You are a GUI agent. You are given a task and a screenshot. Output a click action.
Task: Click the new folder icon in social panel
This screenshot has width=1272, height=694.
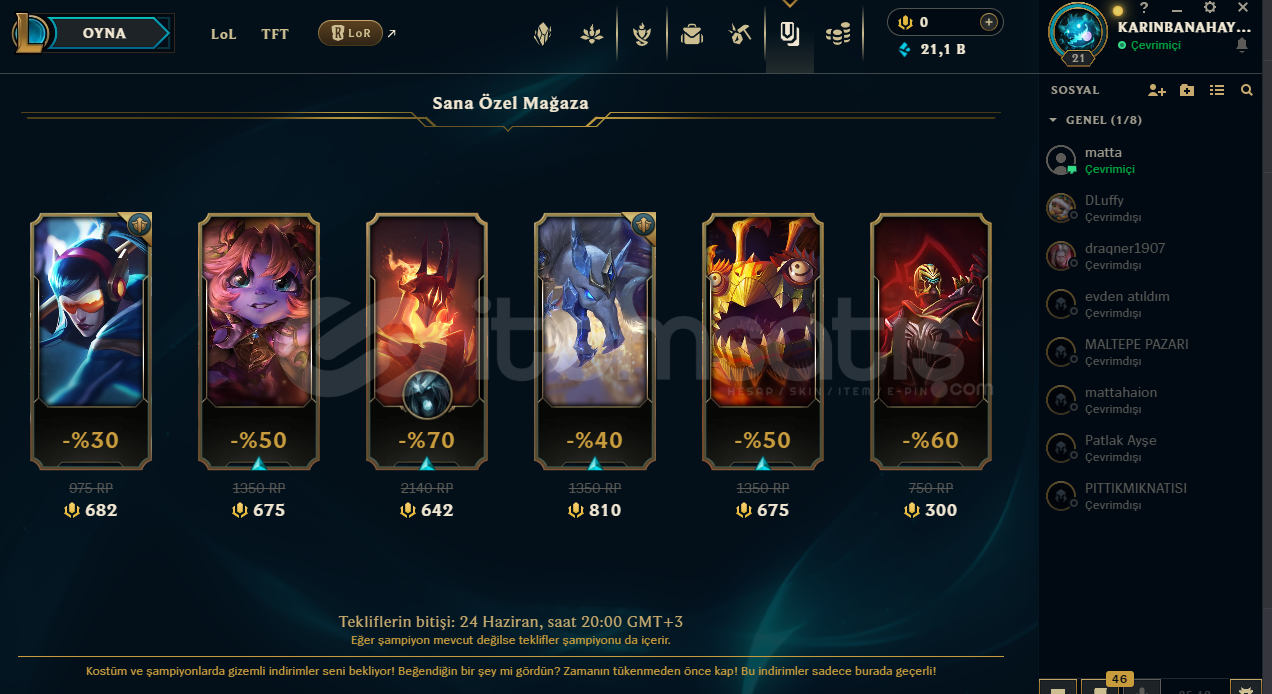(x=1187, y=90)
